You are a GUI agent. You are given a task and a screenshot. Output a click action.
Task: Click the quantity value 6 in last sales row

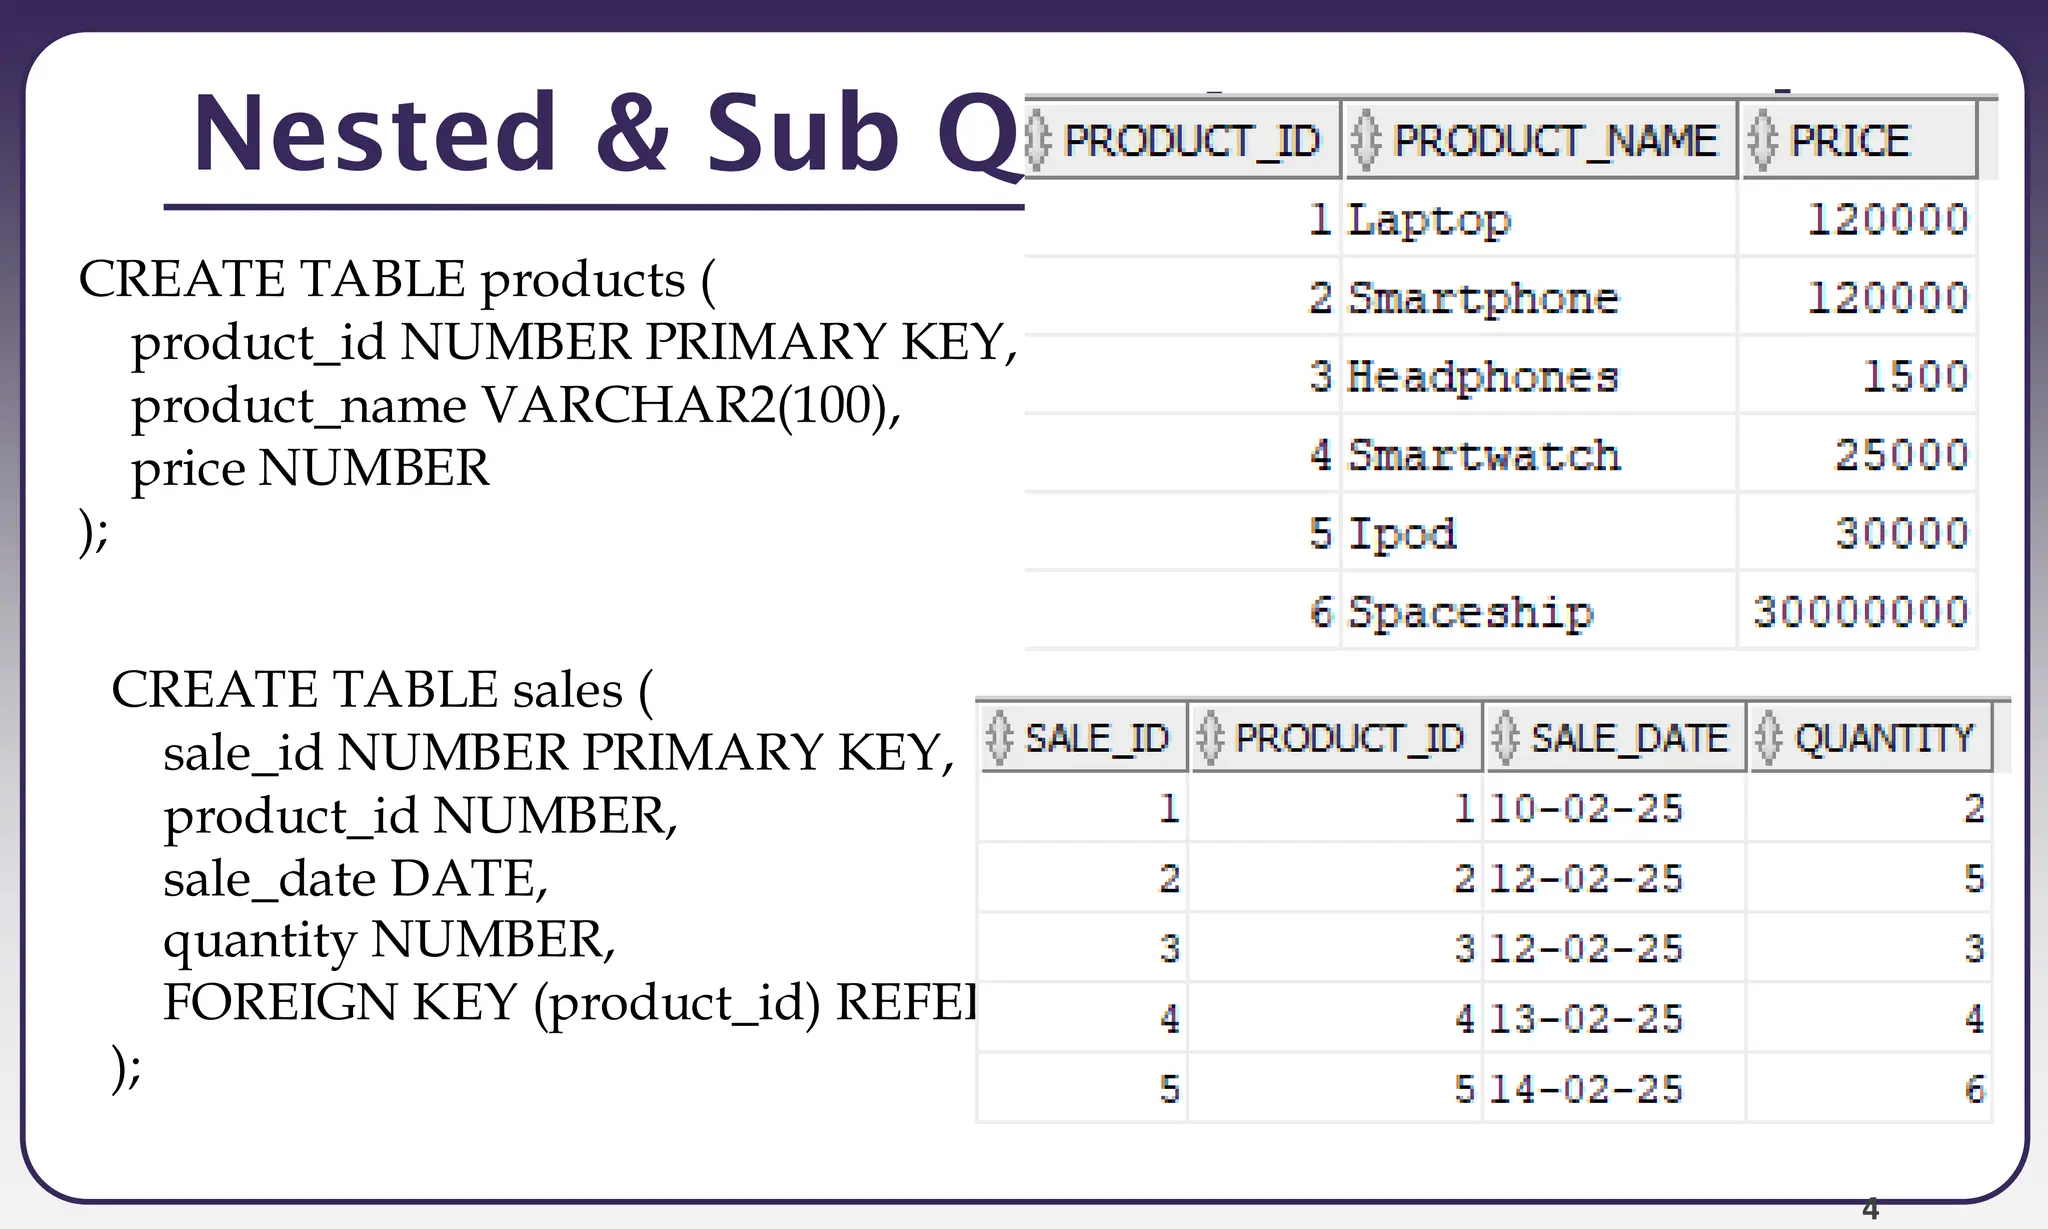1974,1088
